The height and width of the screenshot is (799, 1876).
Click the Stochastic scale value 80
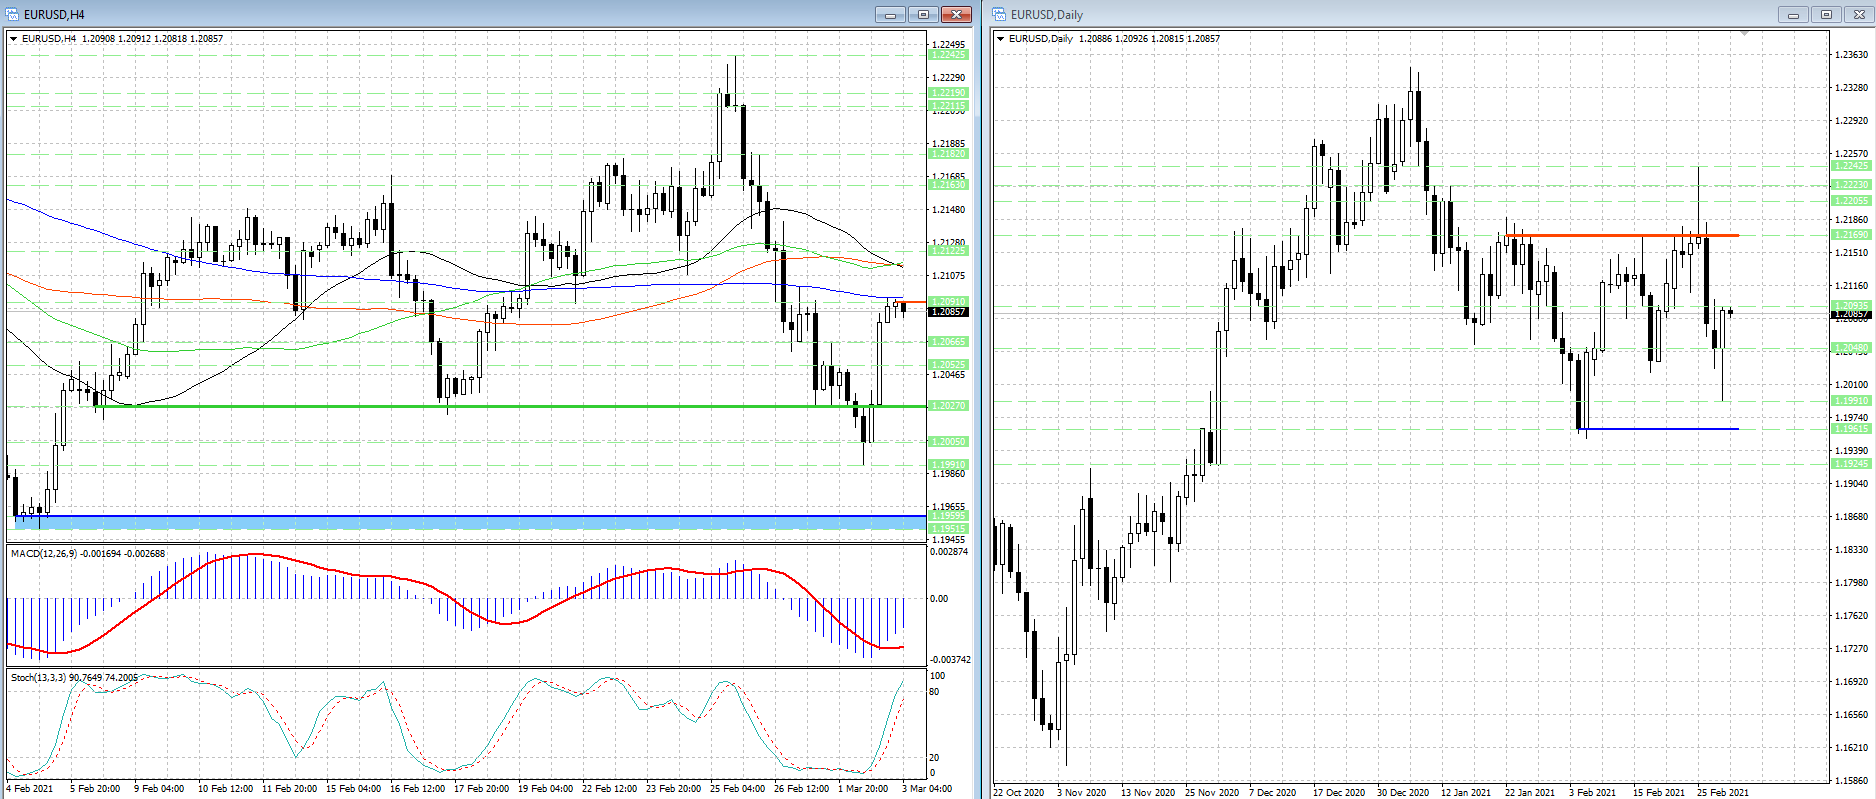(x=935, y=692)
